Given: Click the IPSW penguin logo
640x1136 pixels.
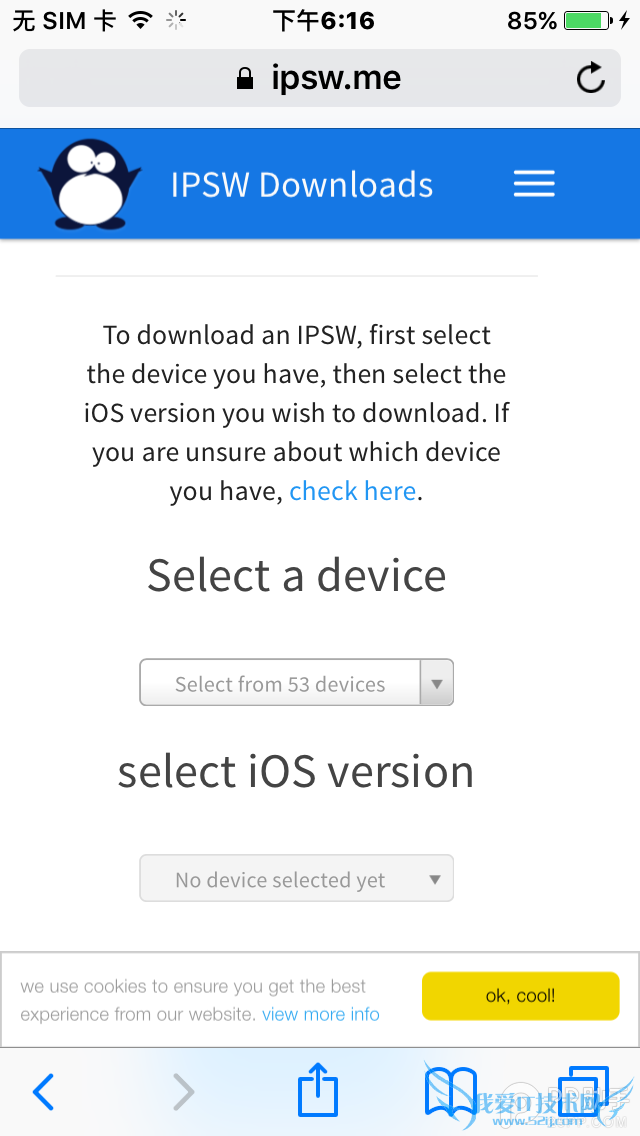Looking at the screenshot, I should pyautogui.click(x=89, y=183).
